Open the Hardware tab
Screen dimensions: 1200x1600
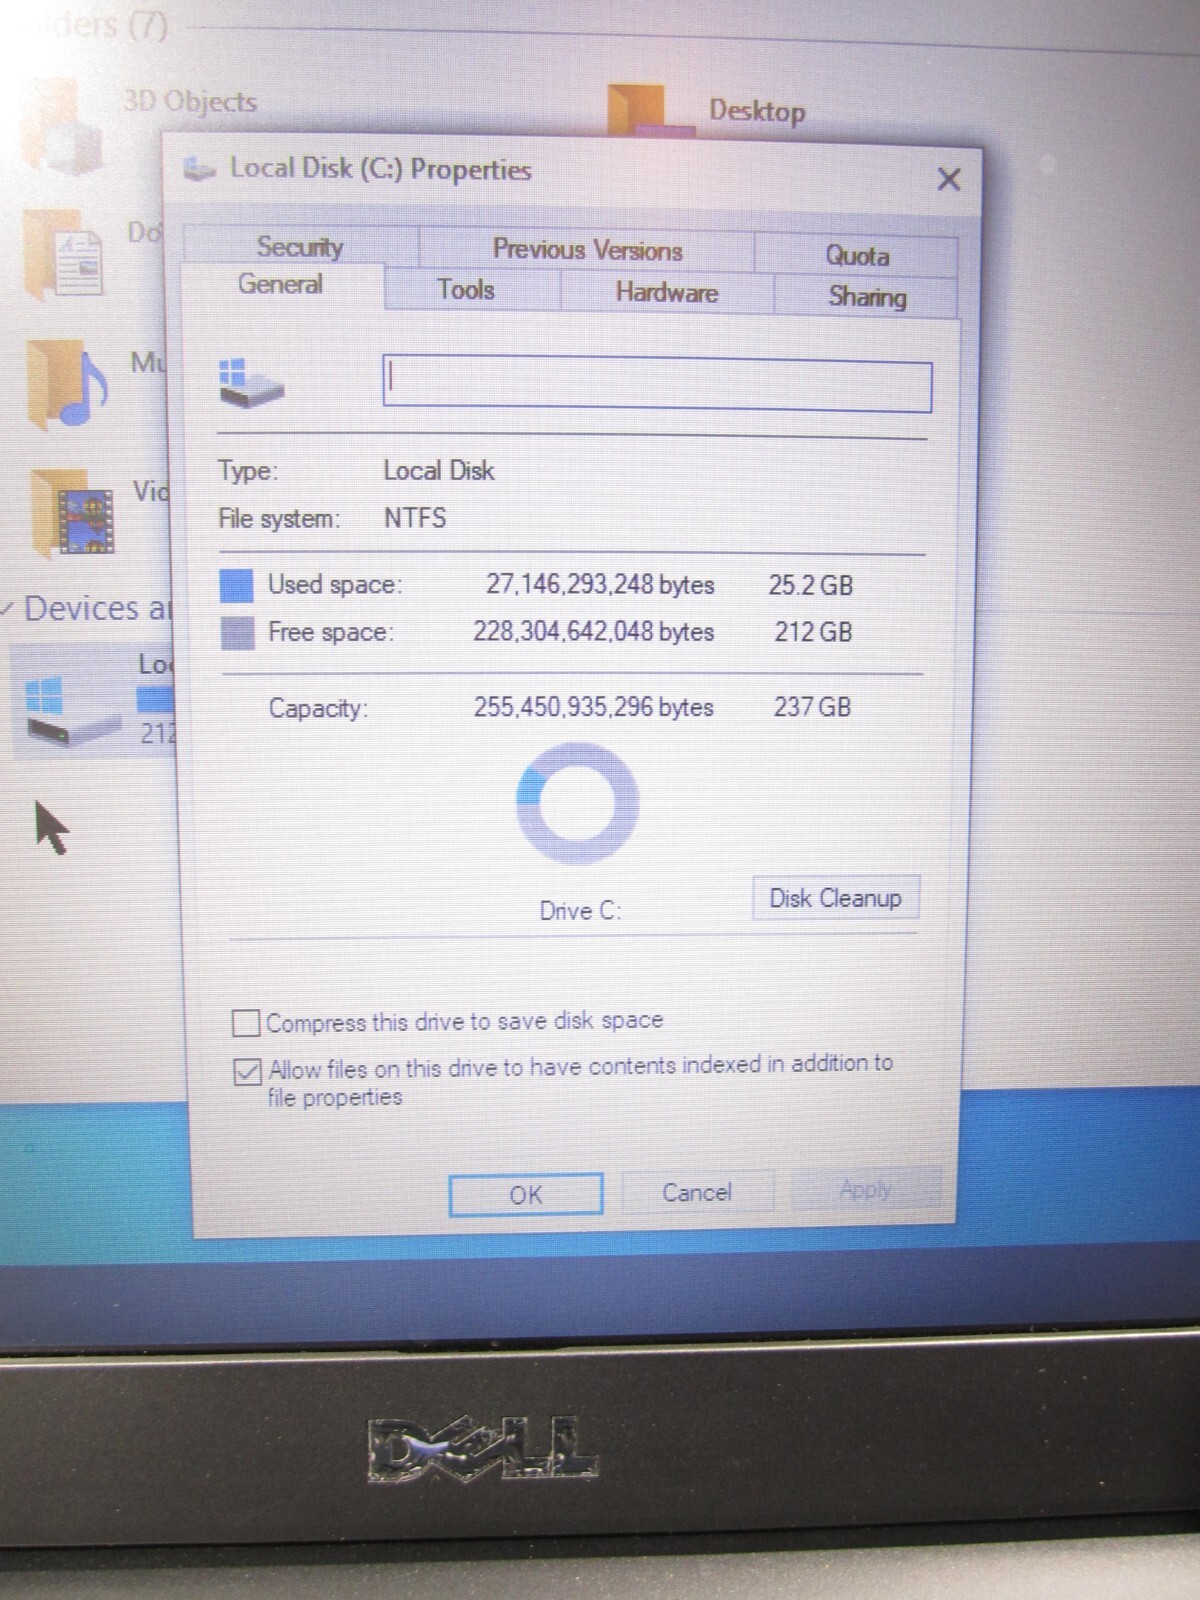(x=667, y=293)
